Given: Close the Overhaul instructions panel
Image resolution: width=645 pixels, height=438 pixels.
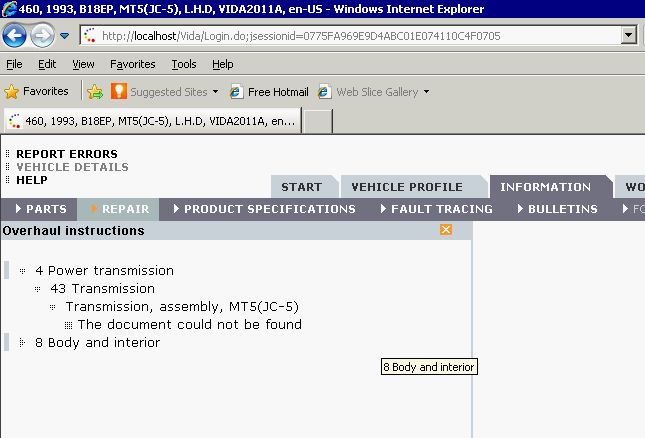Looking at the screenshot, I should tap(446, 229).
